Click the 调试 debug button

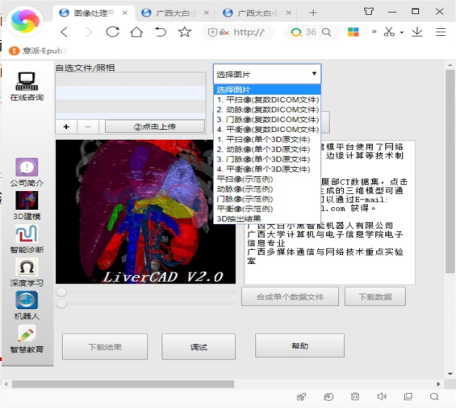pos(199,347)
